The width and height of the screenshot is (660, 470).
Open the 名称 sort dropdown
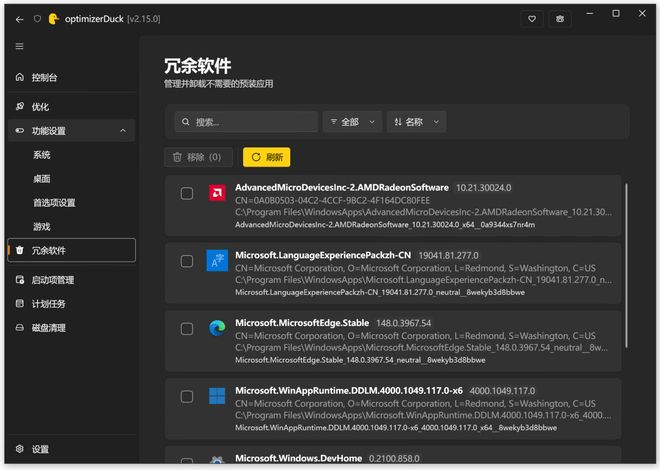(x=417, y=122)
